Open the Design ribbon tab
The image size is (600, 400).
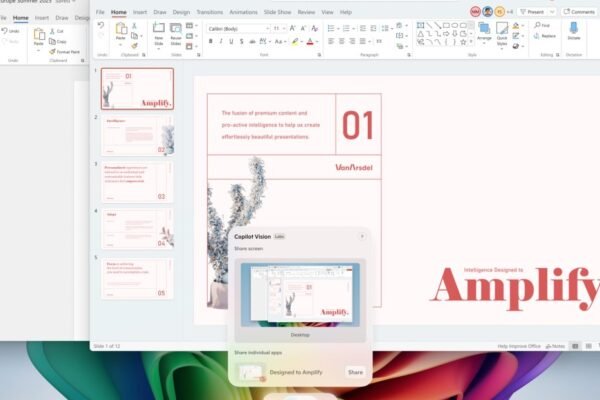pyautogui.click(x=182, y=12)
